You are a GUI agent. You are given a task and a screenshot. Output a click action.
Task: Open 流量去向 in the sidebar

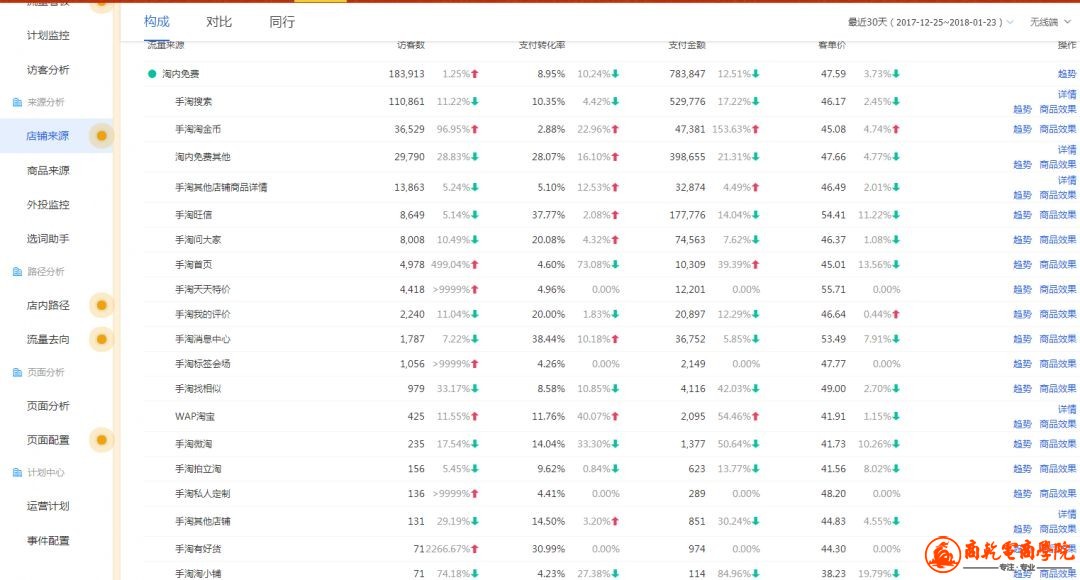(x=48, y=339)
